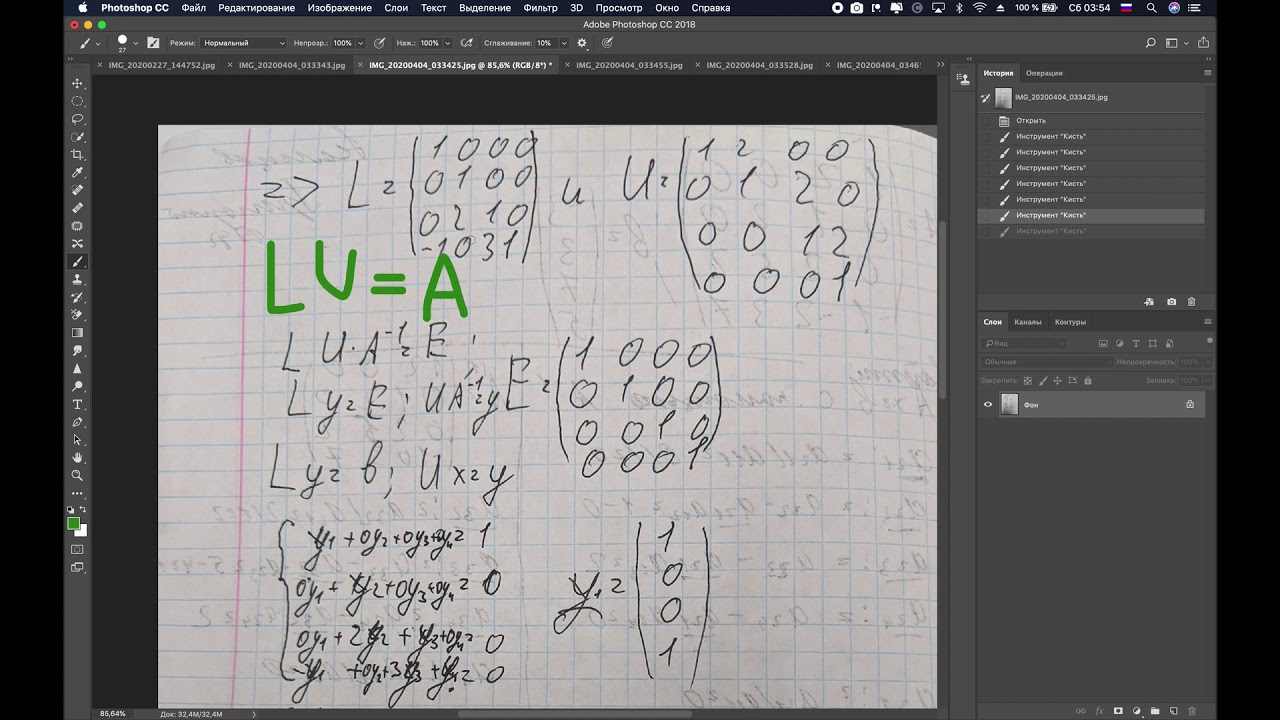
Task: Select the Gradient tool
Action: coord(77,333)
